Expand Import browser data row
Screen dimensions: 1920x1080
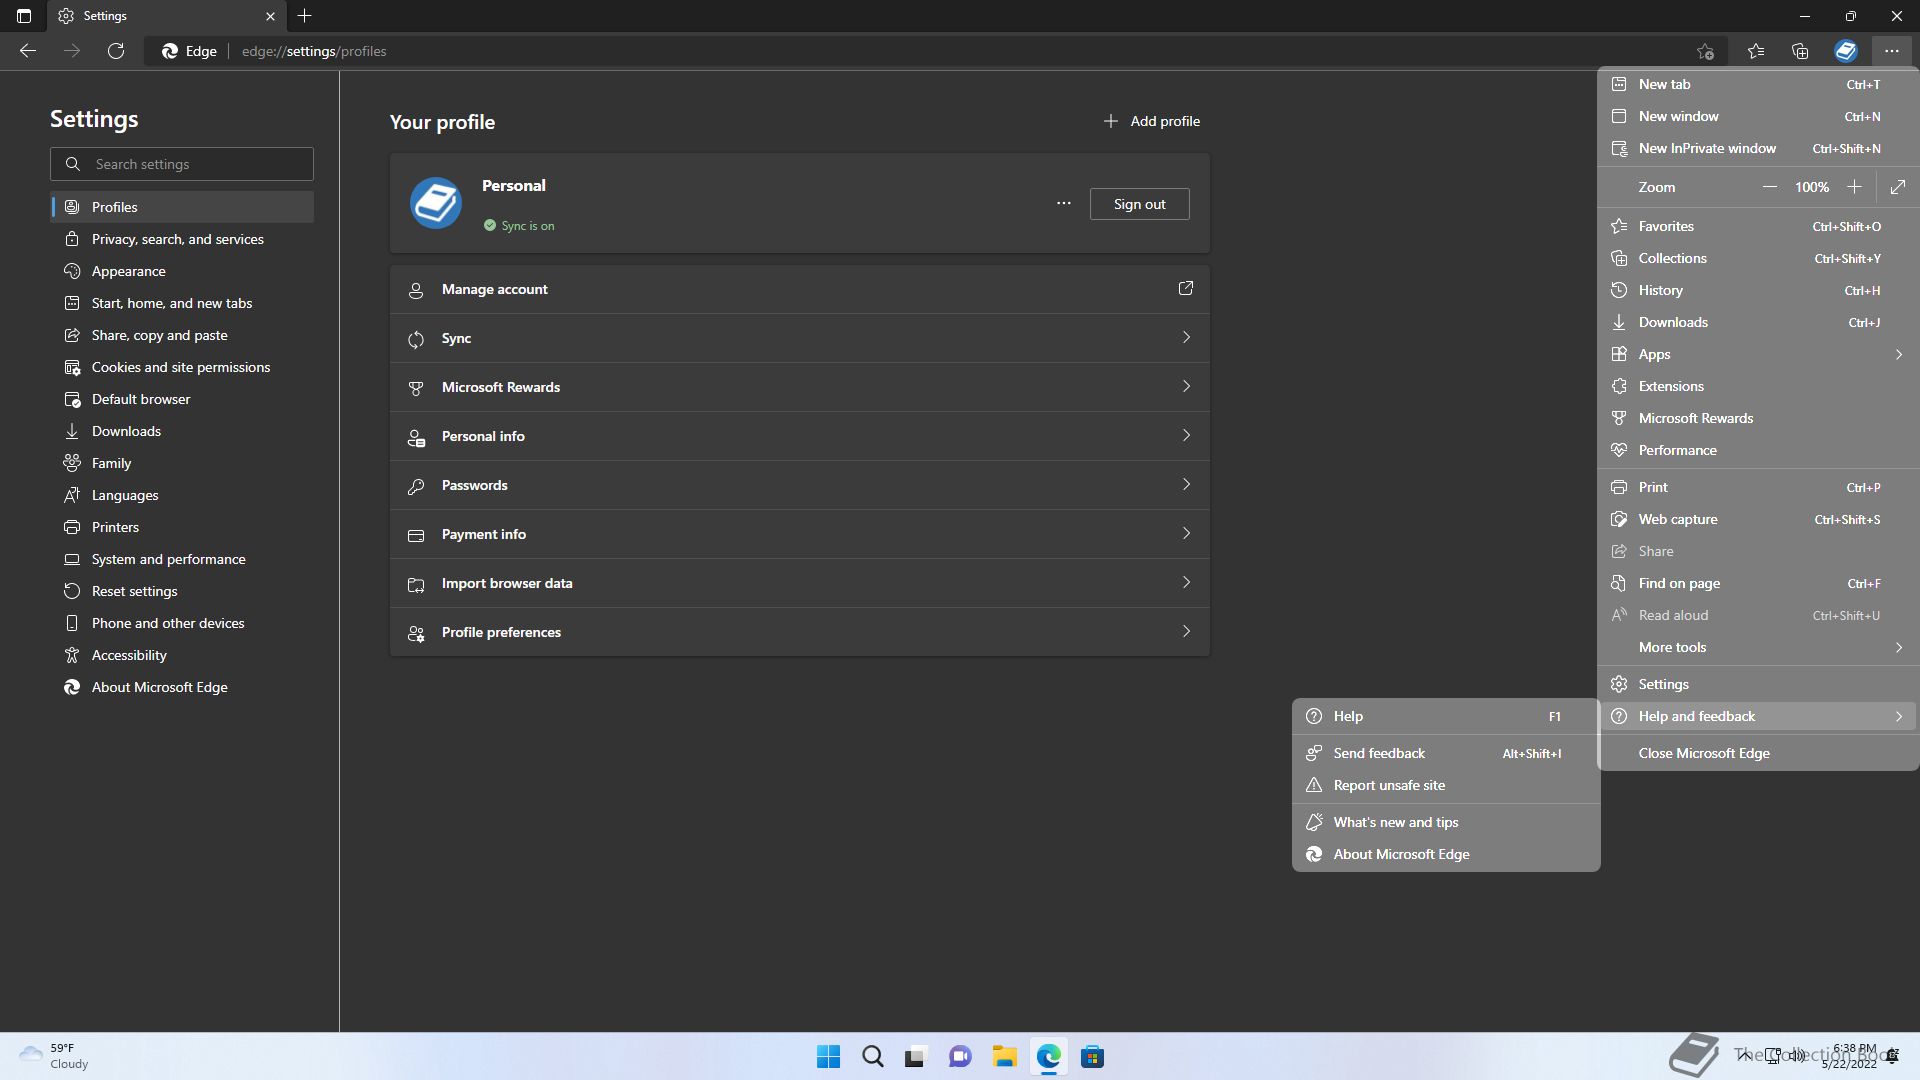(x=800, y=583)
